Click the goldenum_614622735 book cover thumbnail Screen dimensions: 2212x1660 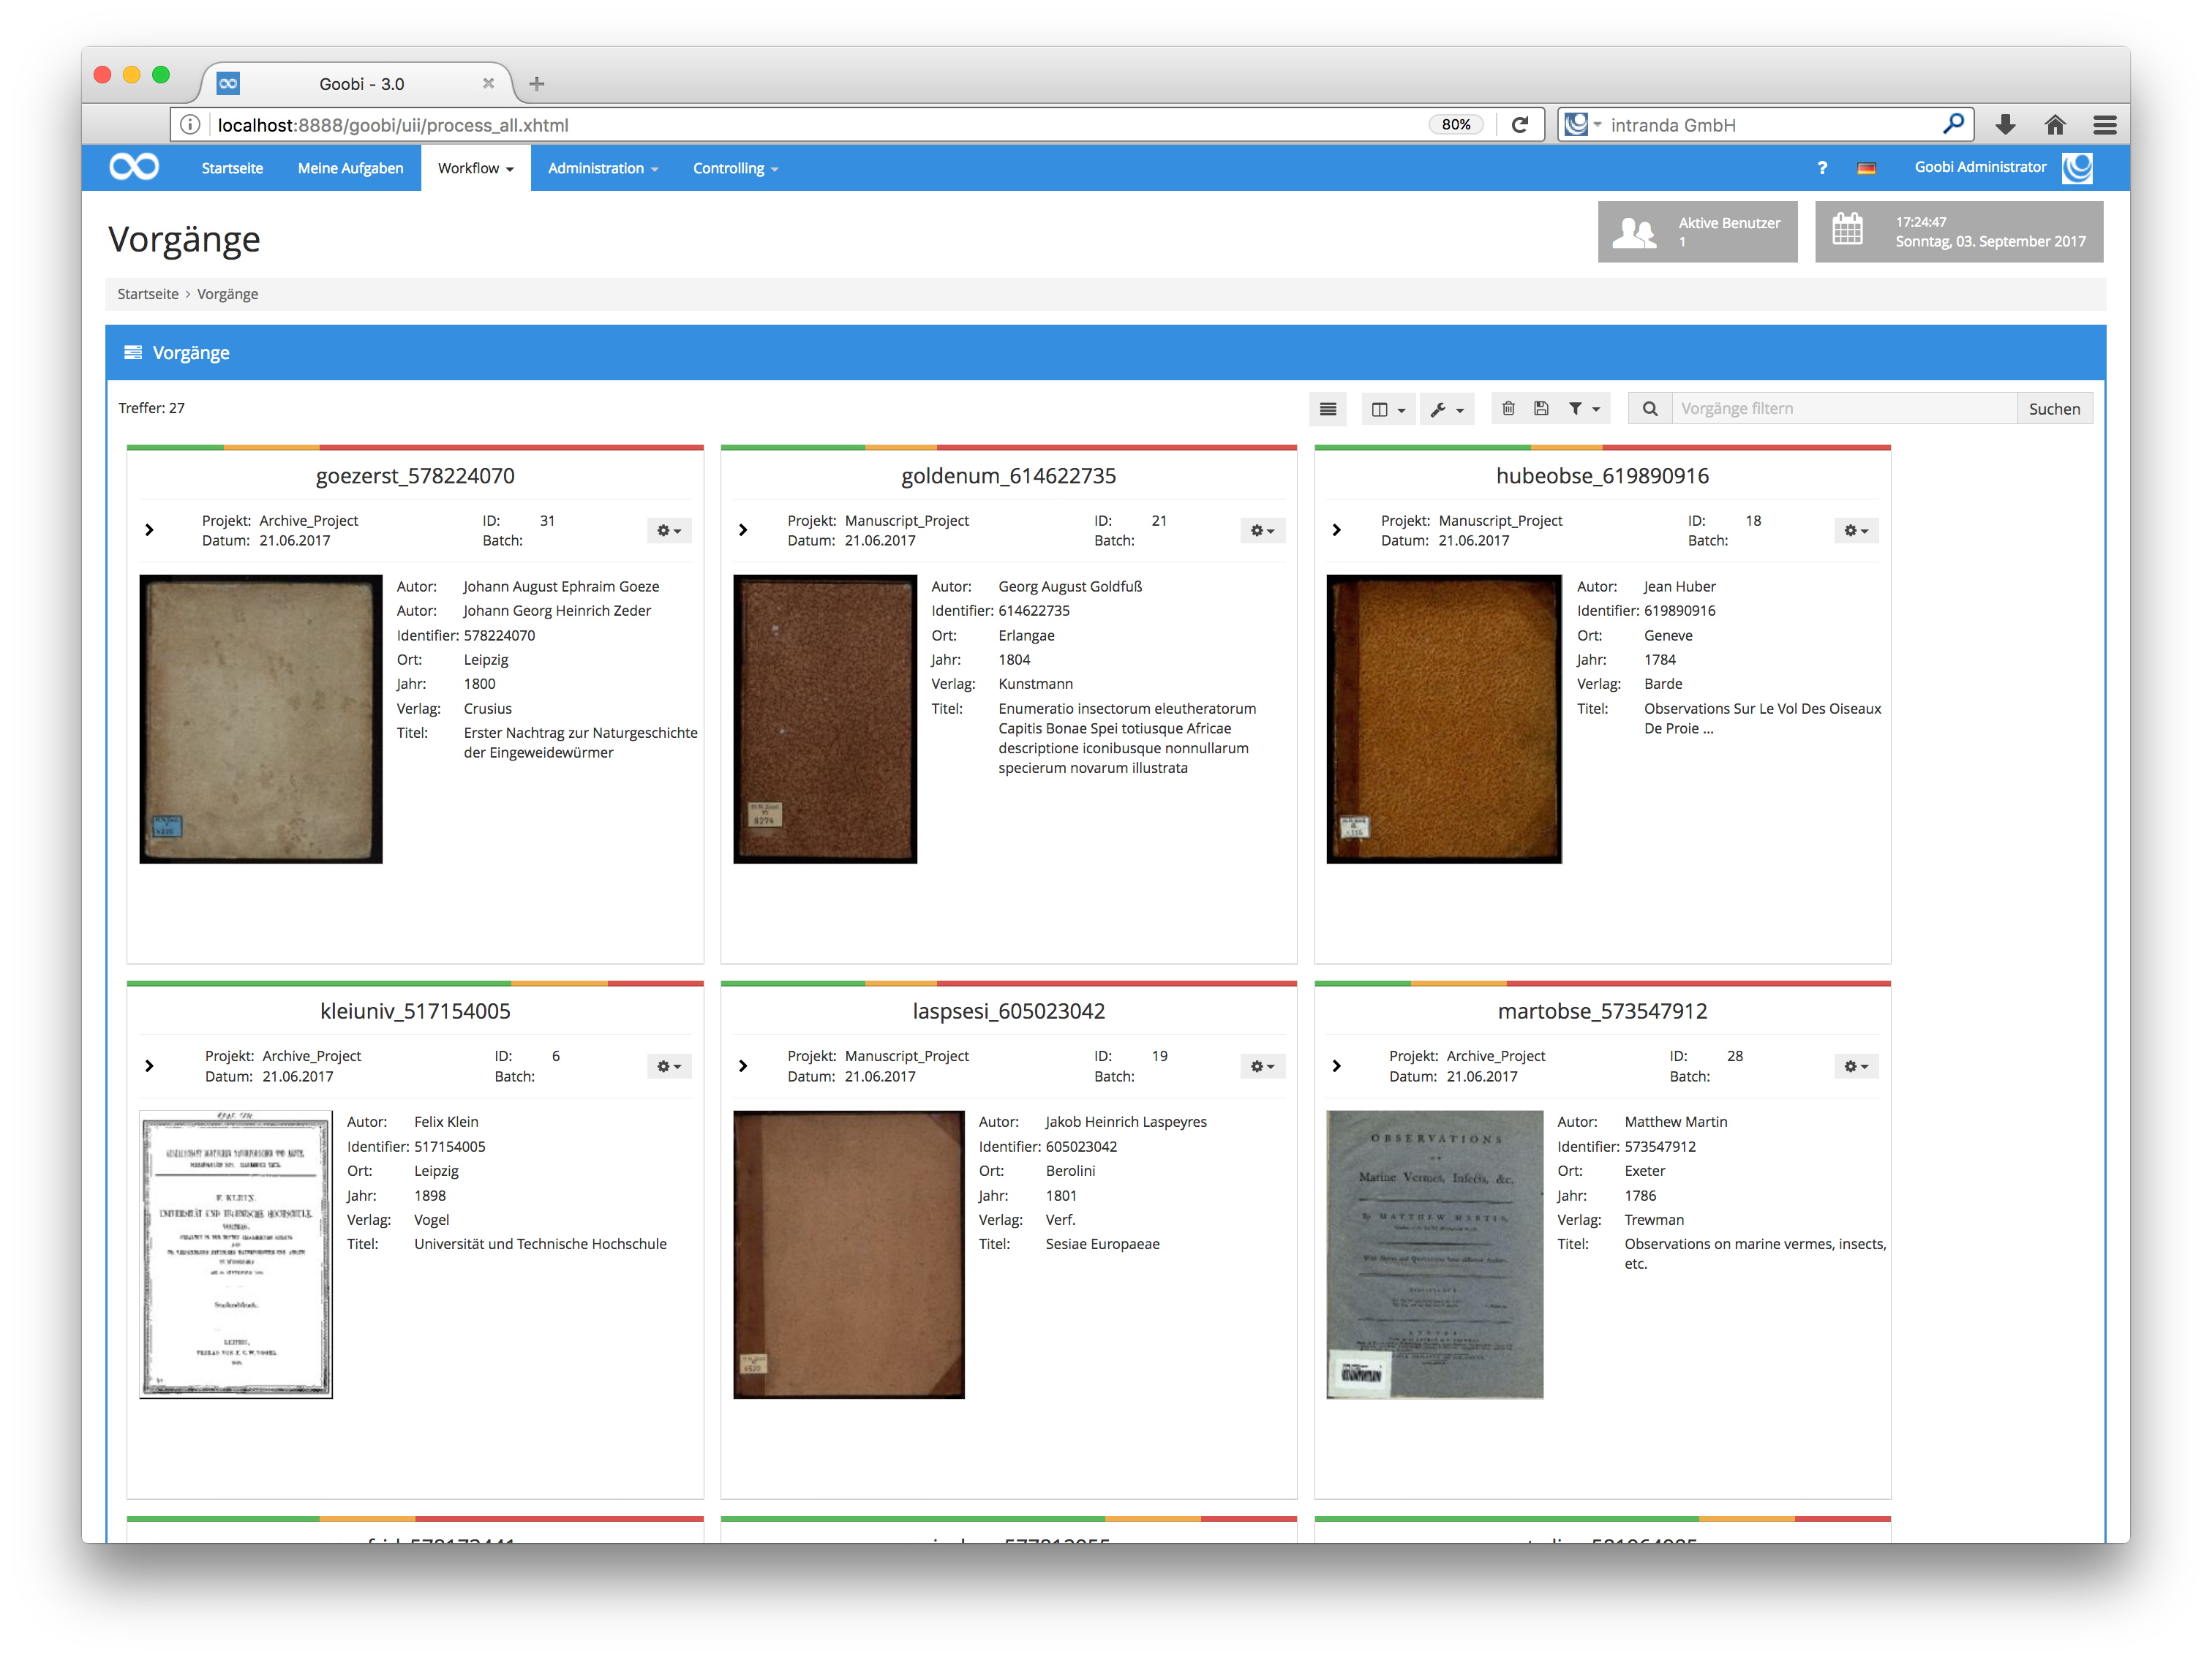[x=825, y=719]
